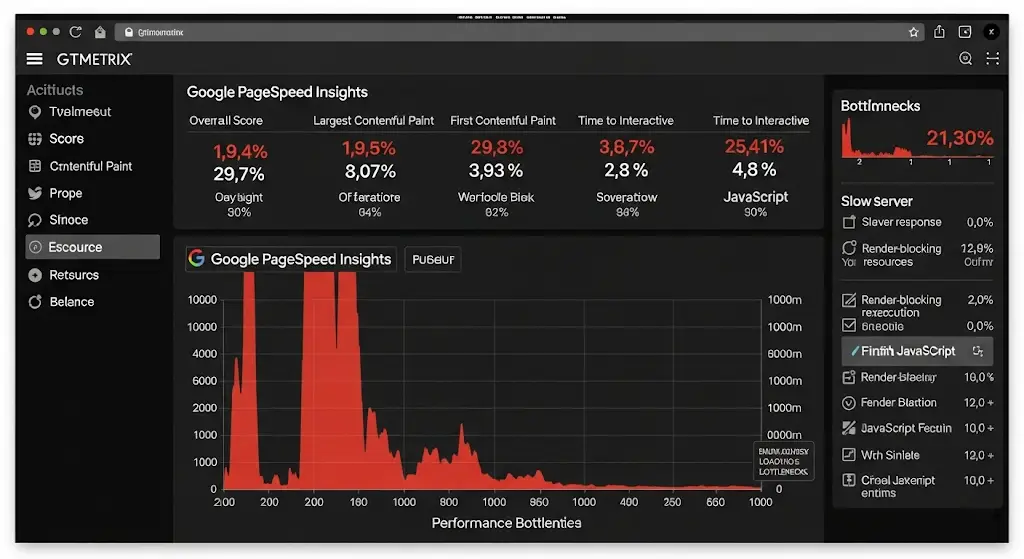Screen dimensions: 1024x559
Task: Click the 29,7% overall score value
Action: coord(239,174)
